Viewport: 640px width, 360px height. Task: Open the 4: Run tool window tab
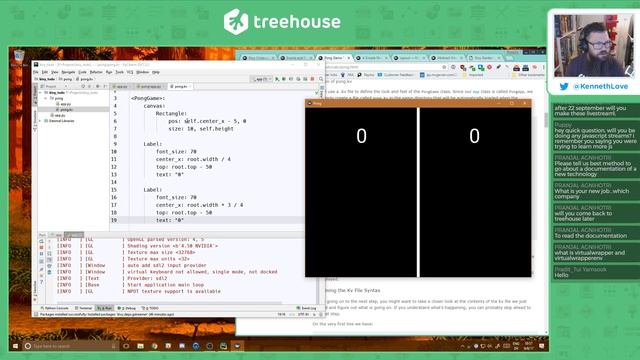(105, 308)
